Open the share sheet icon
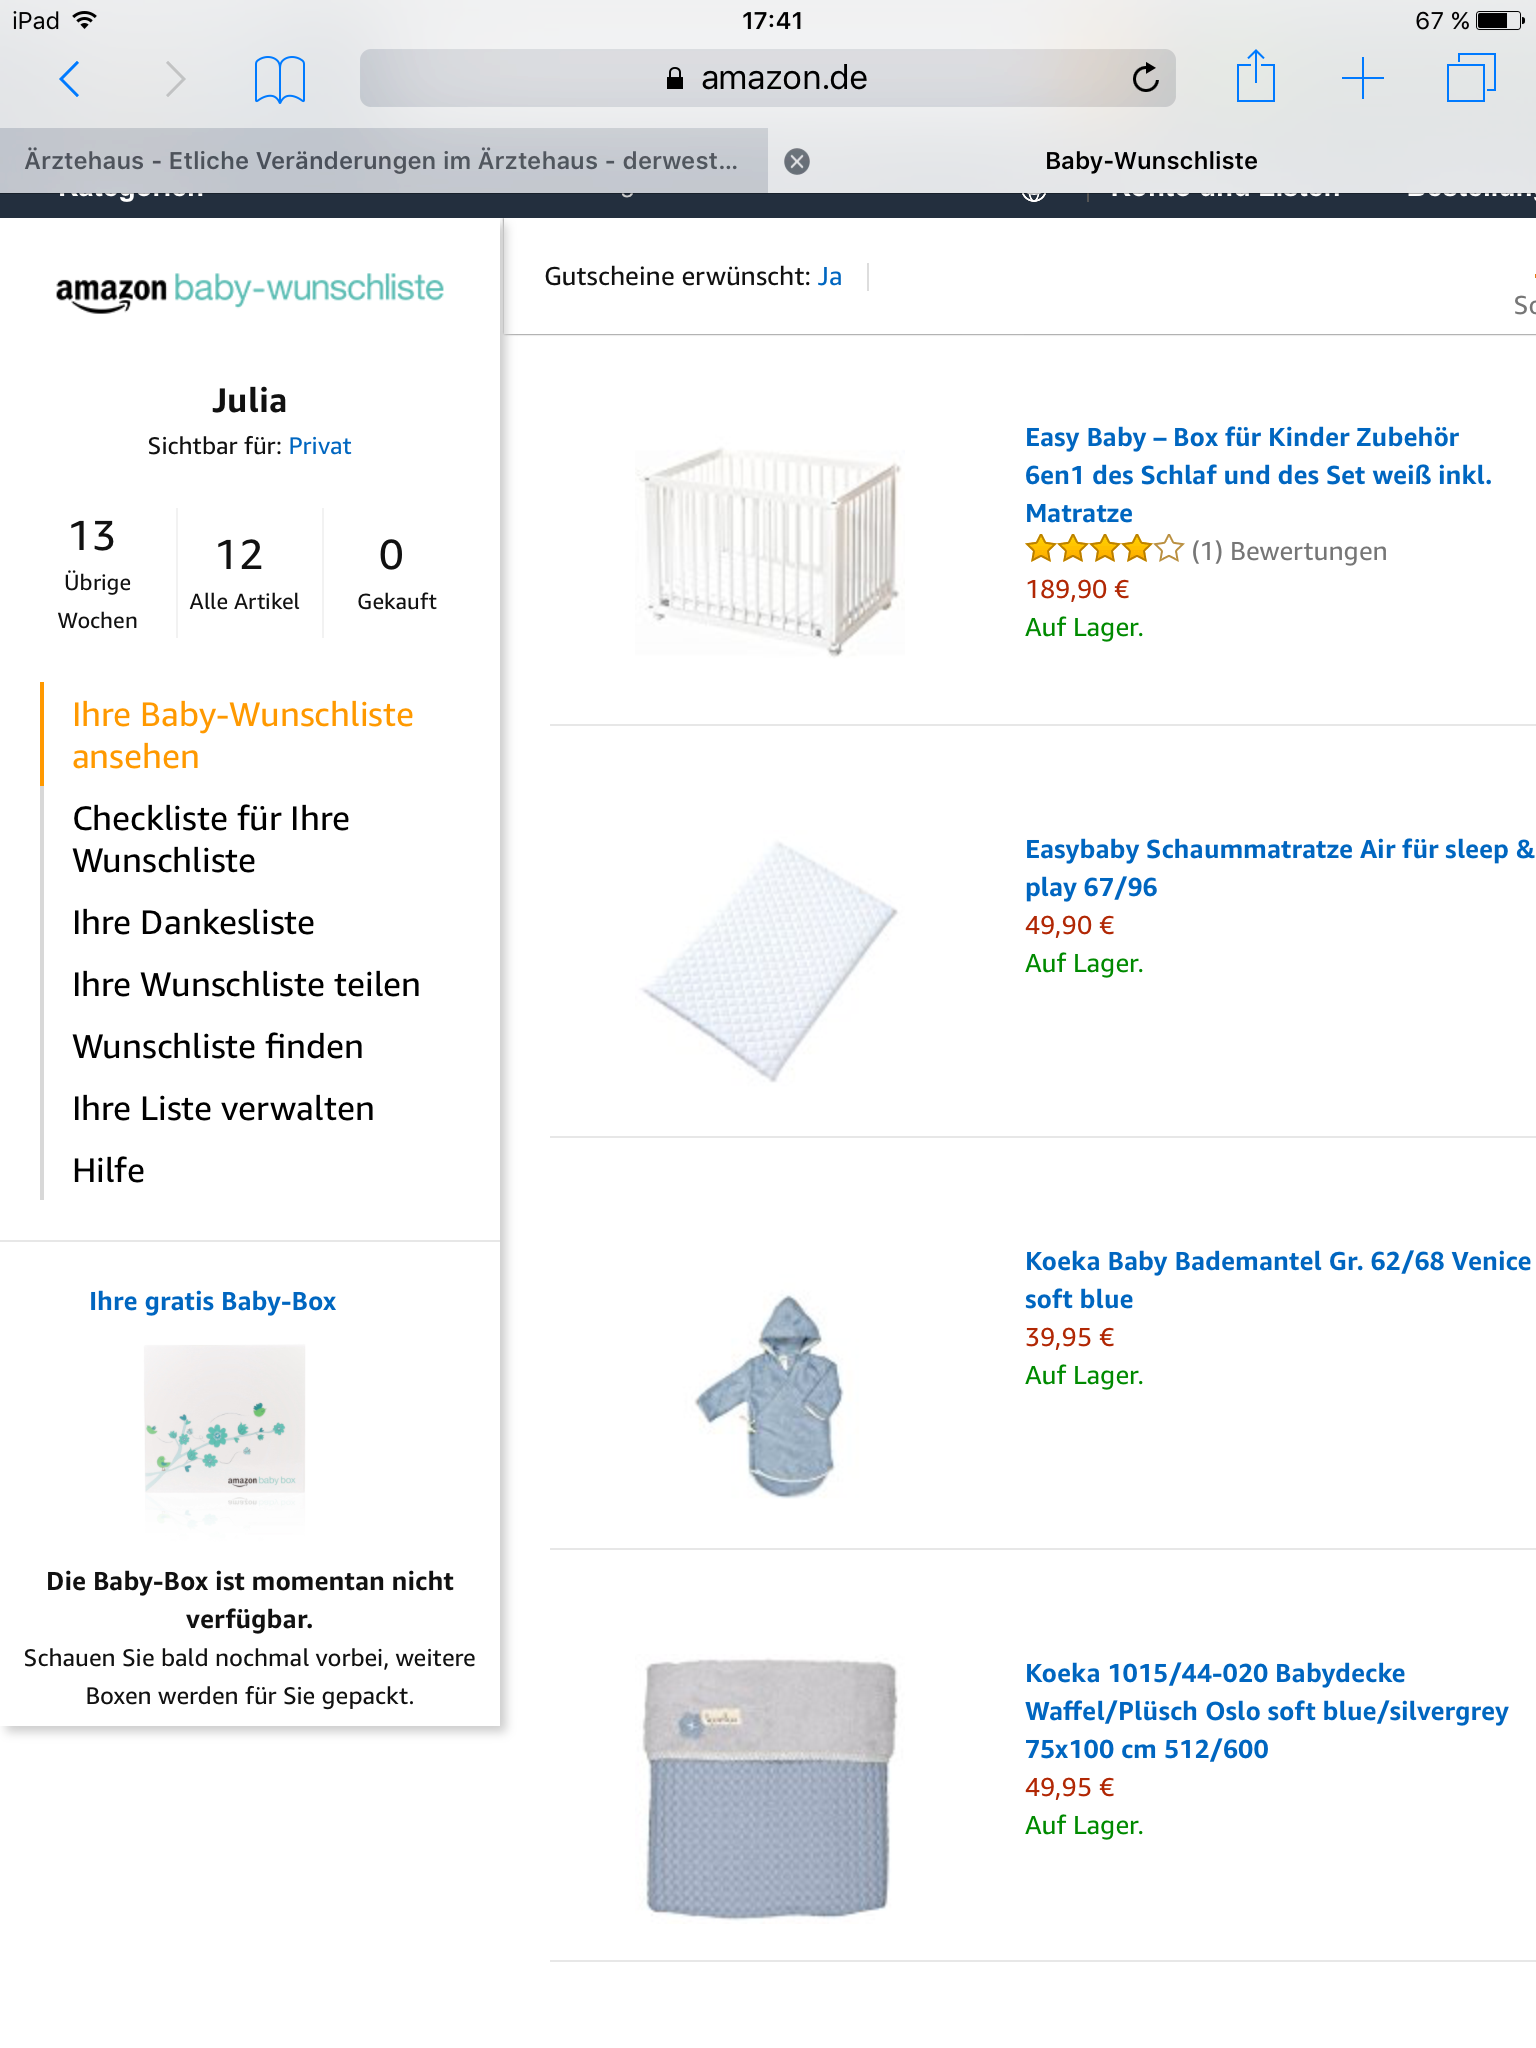This screenshot has width=1536, height=2048. pyautogui.click(x=1255, y=76)
